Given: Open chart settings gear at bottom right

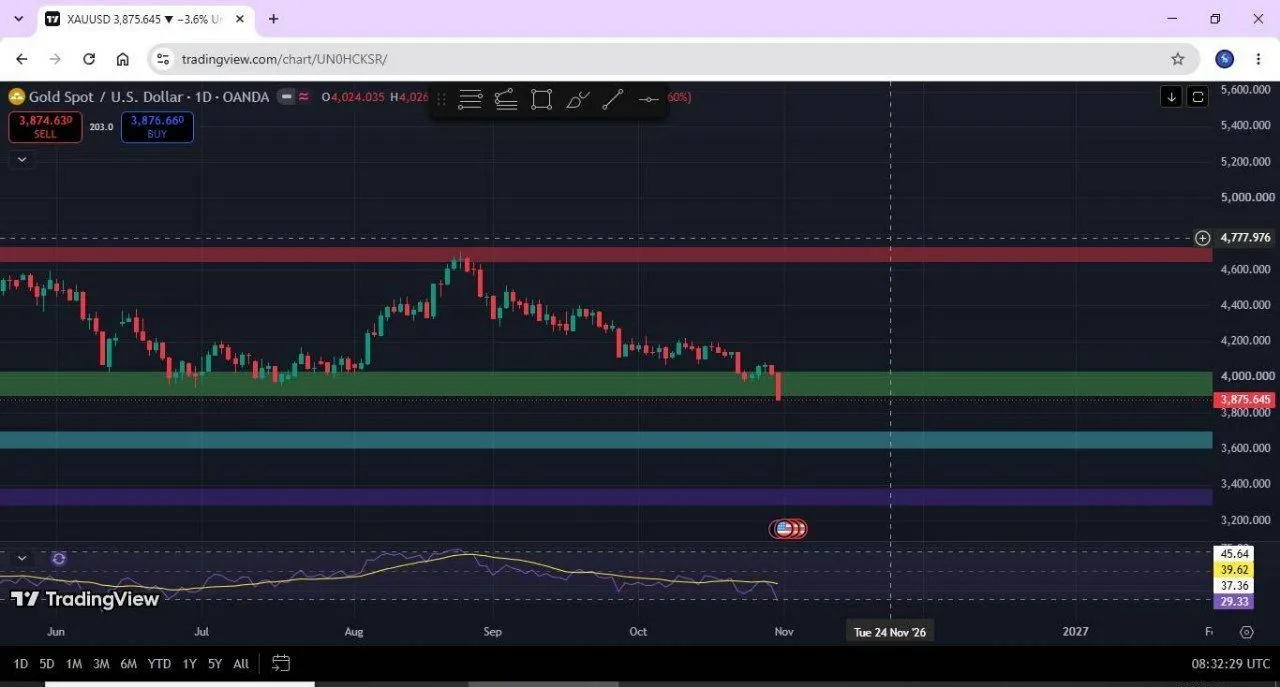Looking at the screenshot, I should click(1246, 632).
